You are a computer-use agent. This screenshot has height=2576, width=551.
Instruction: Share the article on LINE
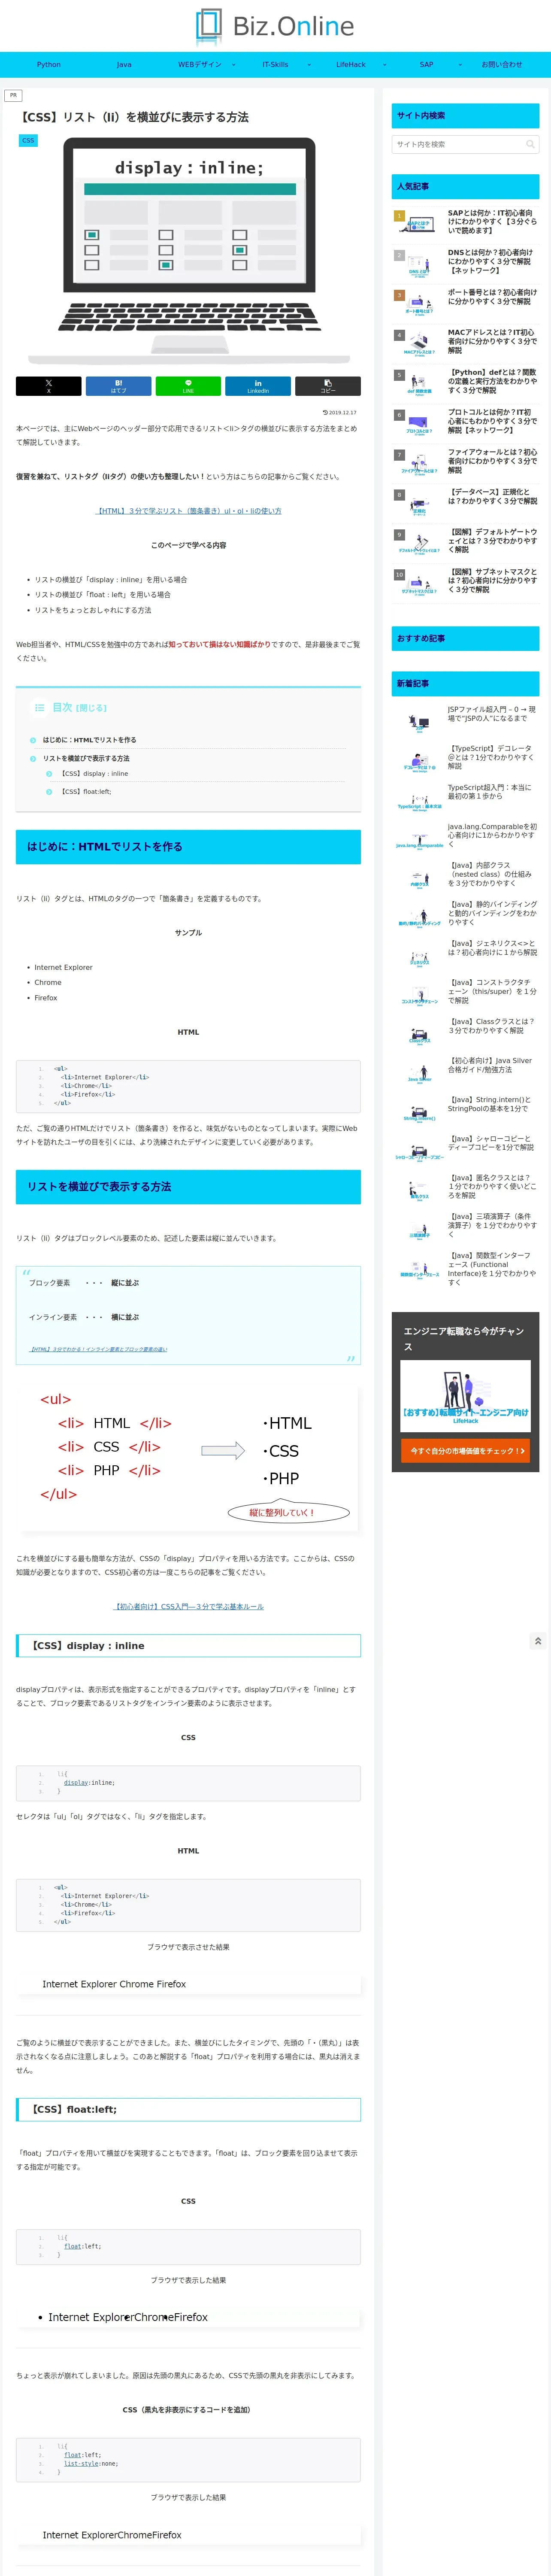click(188, 386)
